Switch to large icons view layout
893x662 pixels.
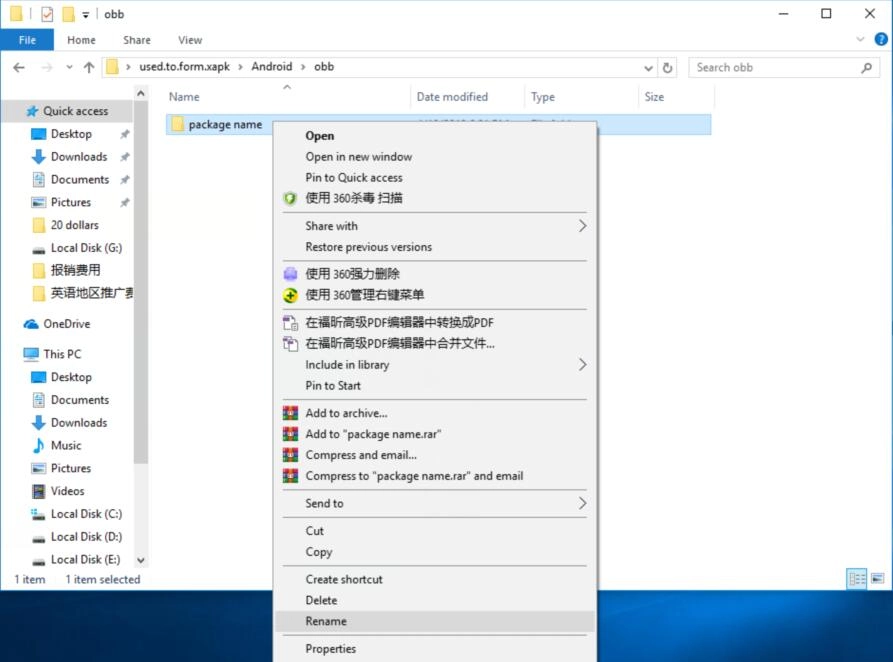(x=877, y=579)
